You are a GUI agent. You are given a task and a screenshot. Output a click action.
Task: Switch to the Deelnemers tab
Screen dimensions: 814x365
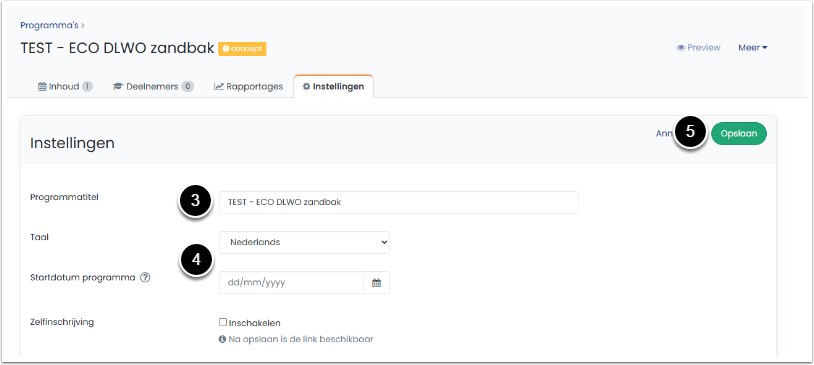(x=153, y=87)
